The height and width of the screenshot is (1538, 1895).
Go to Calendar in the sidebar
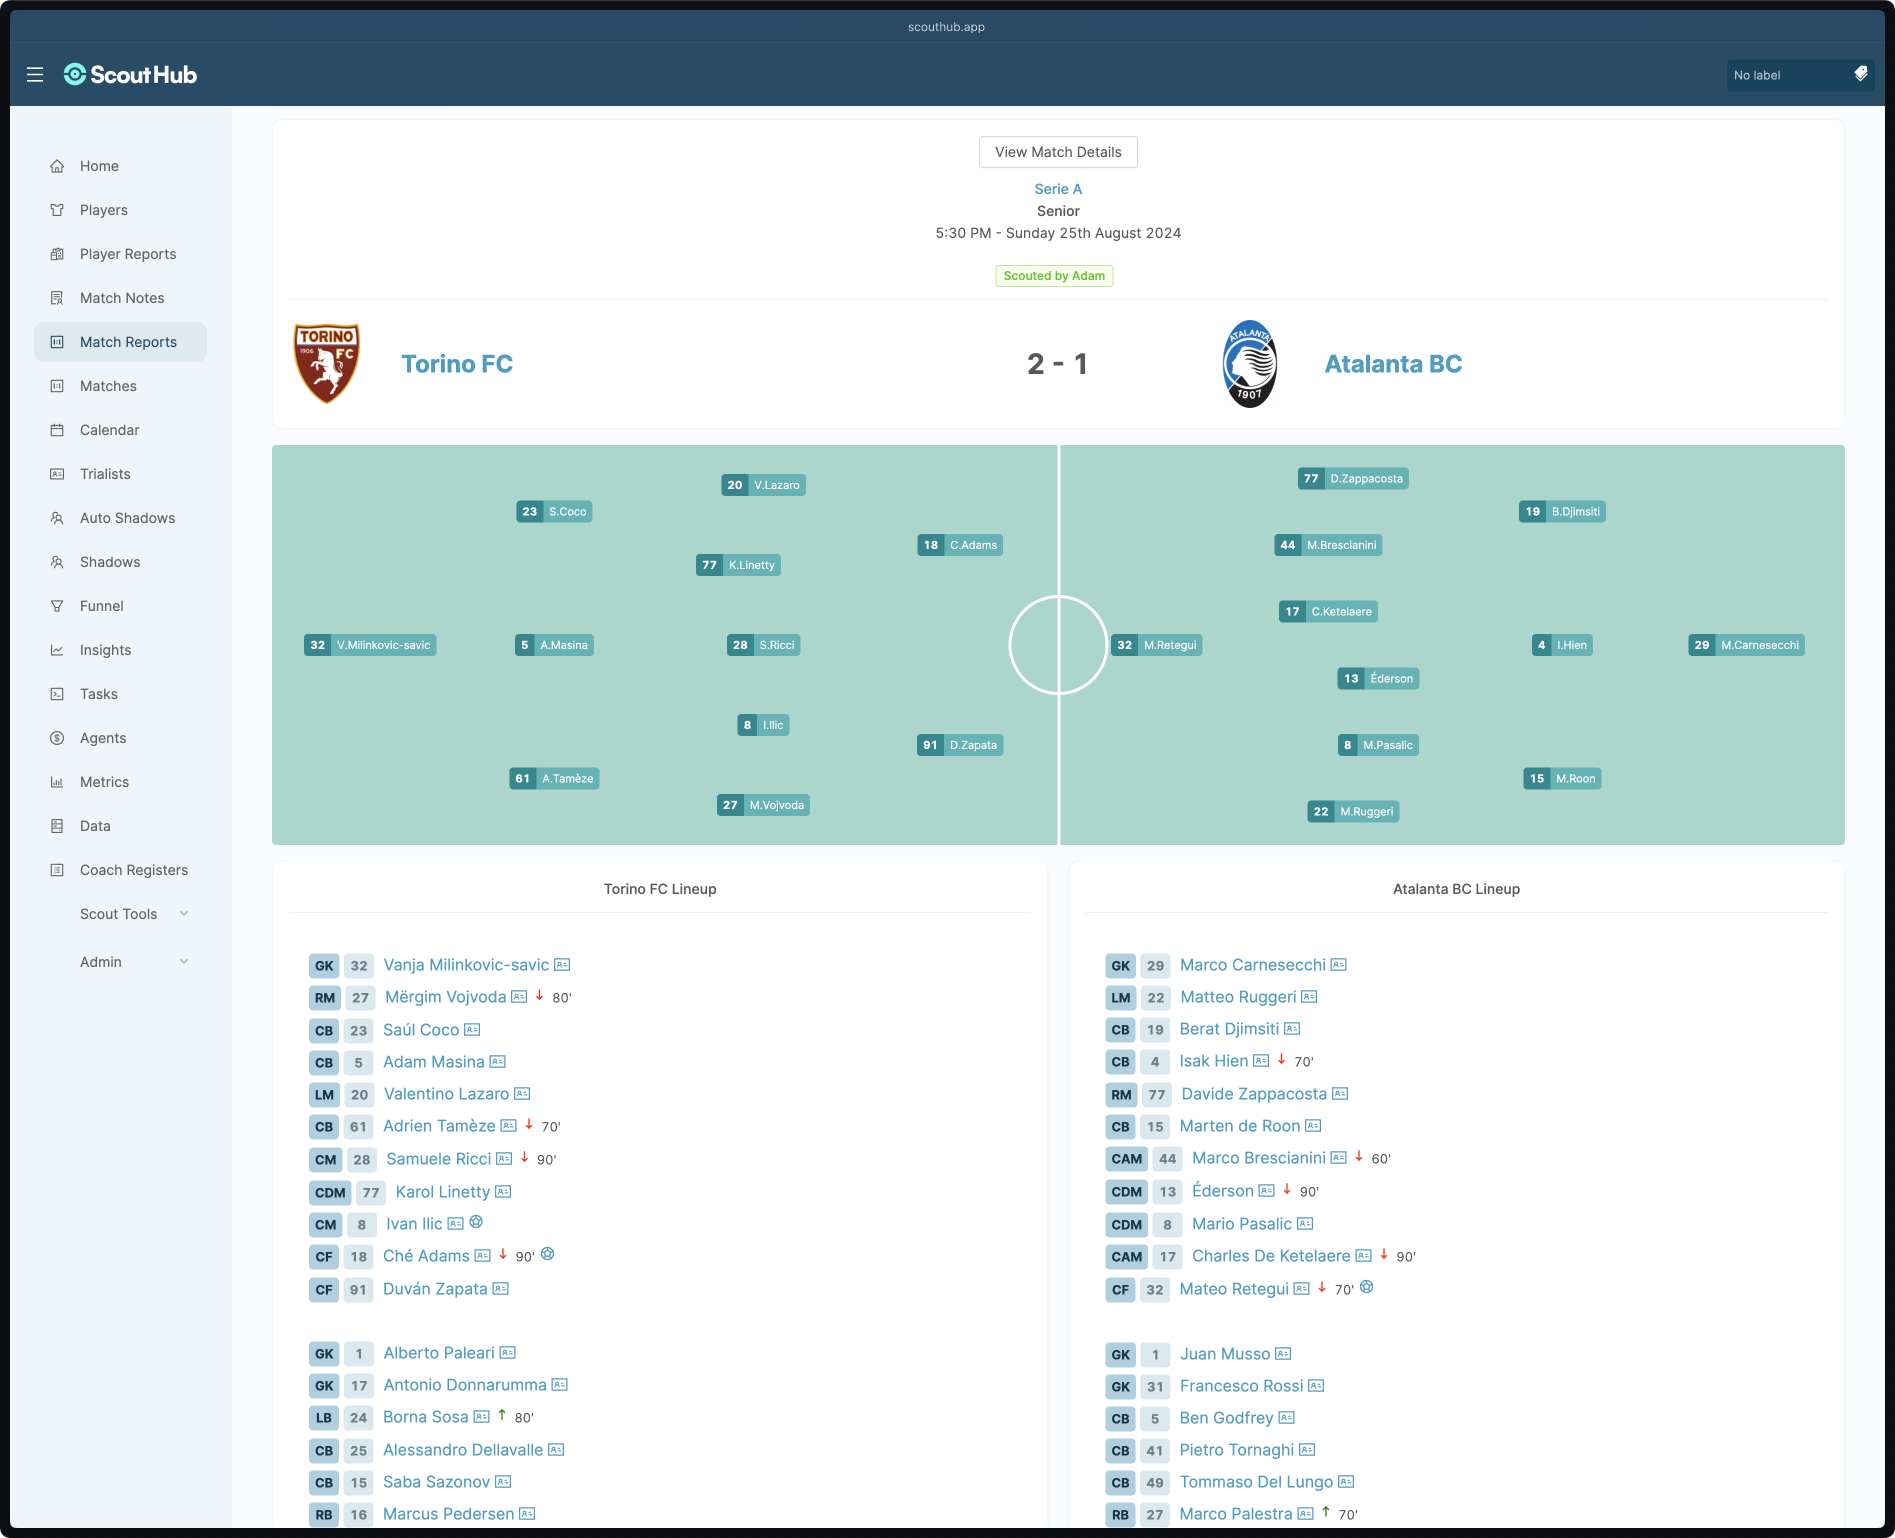pos(109,430)
